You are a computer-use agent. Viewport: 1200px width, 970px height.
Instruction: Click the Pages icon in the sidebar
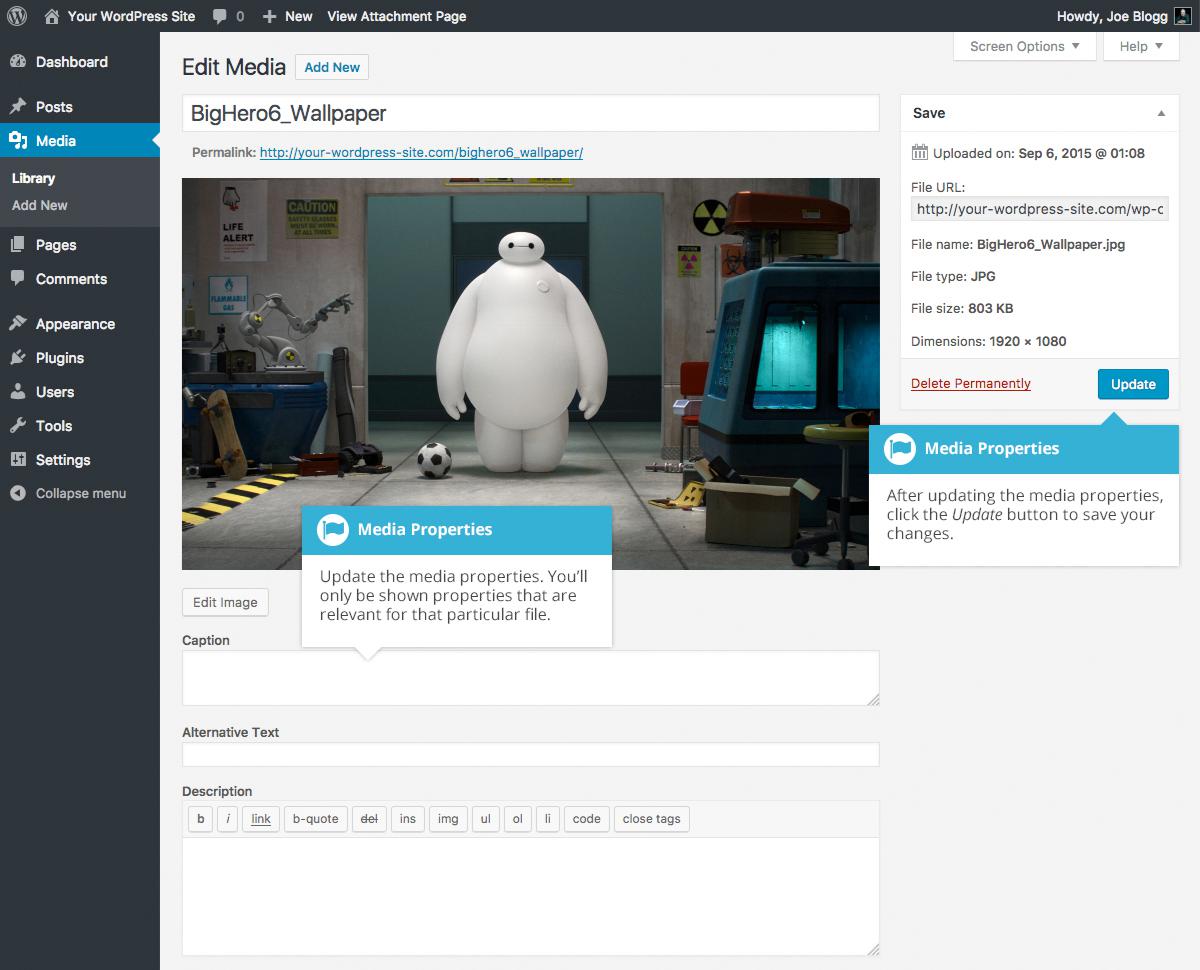[18, 245]
